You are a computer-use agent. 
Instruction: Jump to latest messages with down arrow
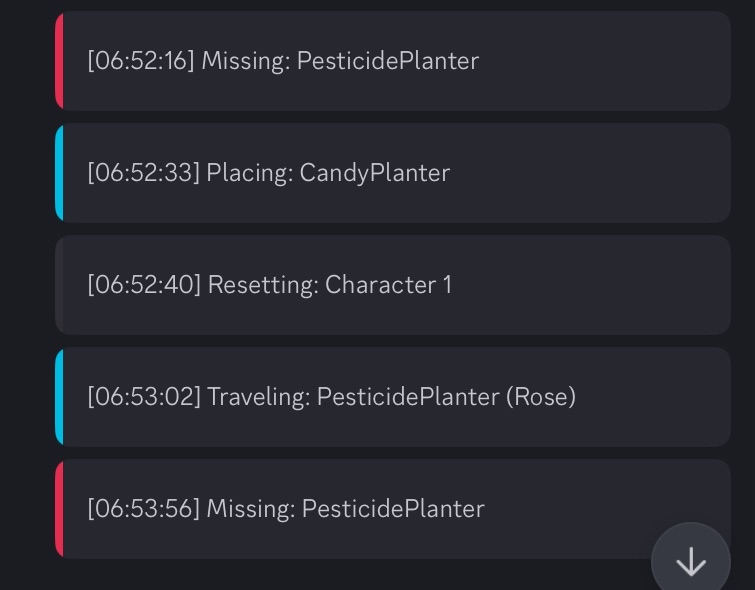tap(691, 562)
